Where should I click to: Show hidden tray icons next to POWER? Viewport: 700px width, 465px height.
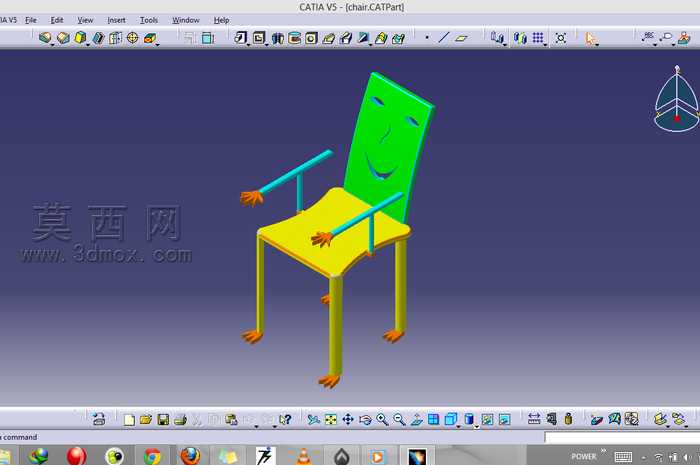(x=604, y=451)
